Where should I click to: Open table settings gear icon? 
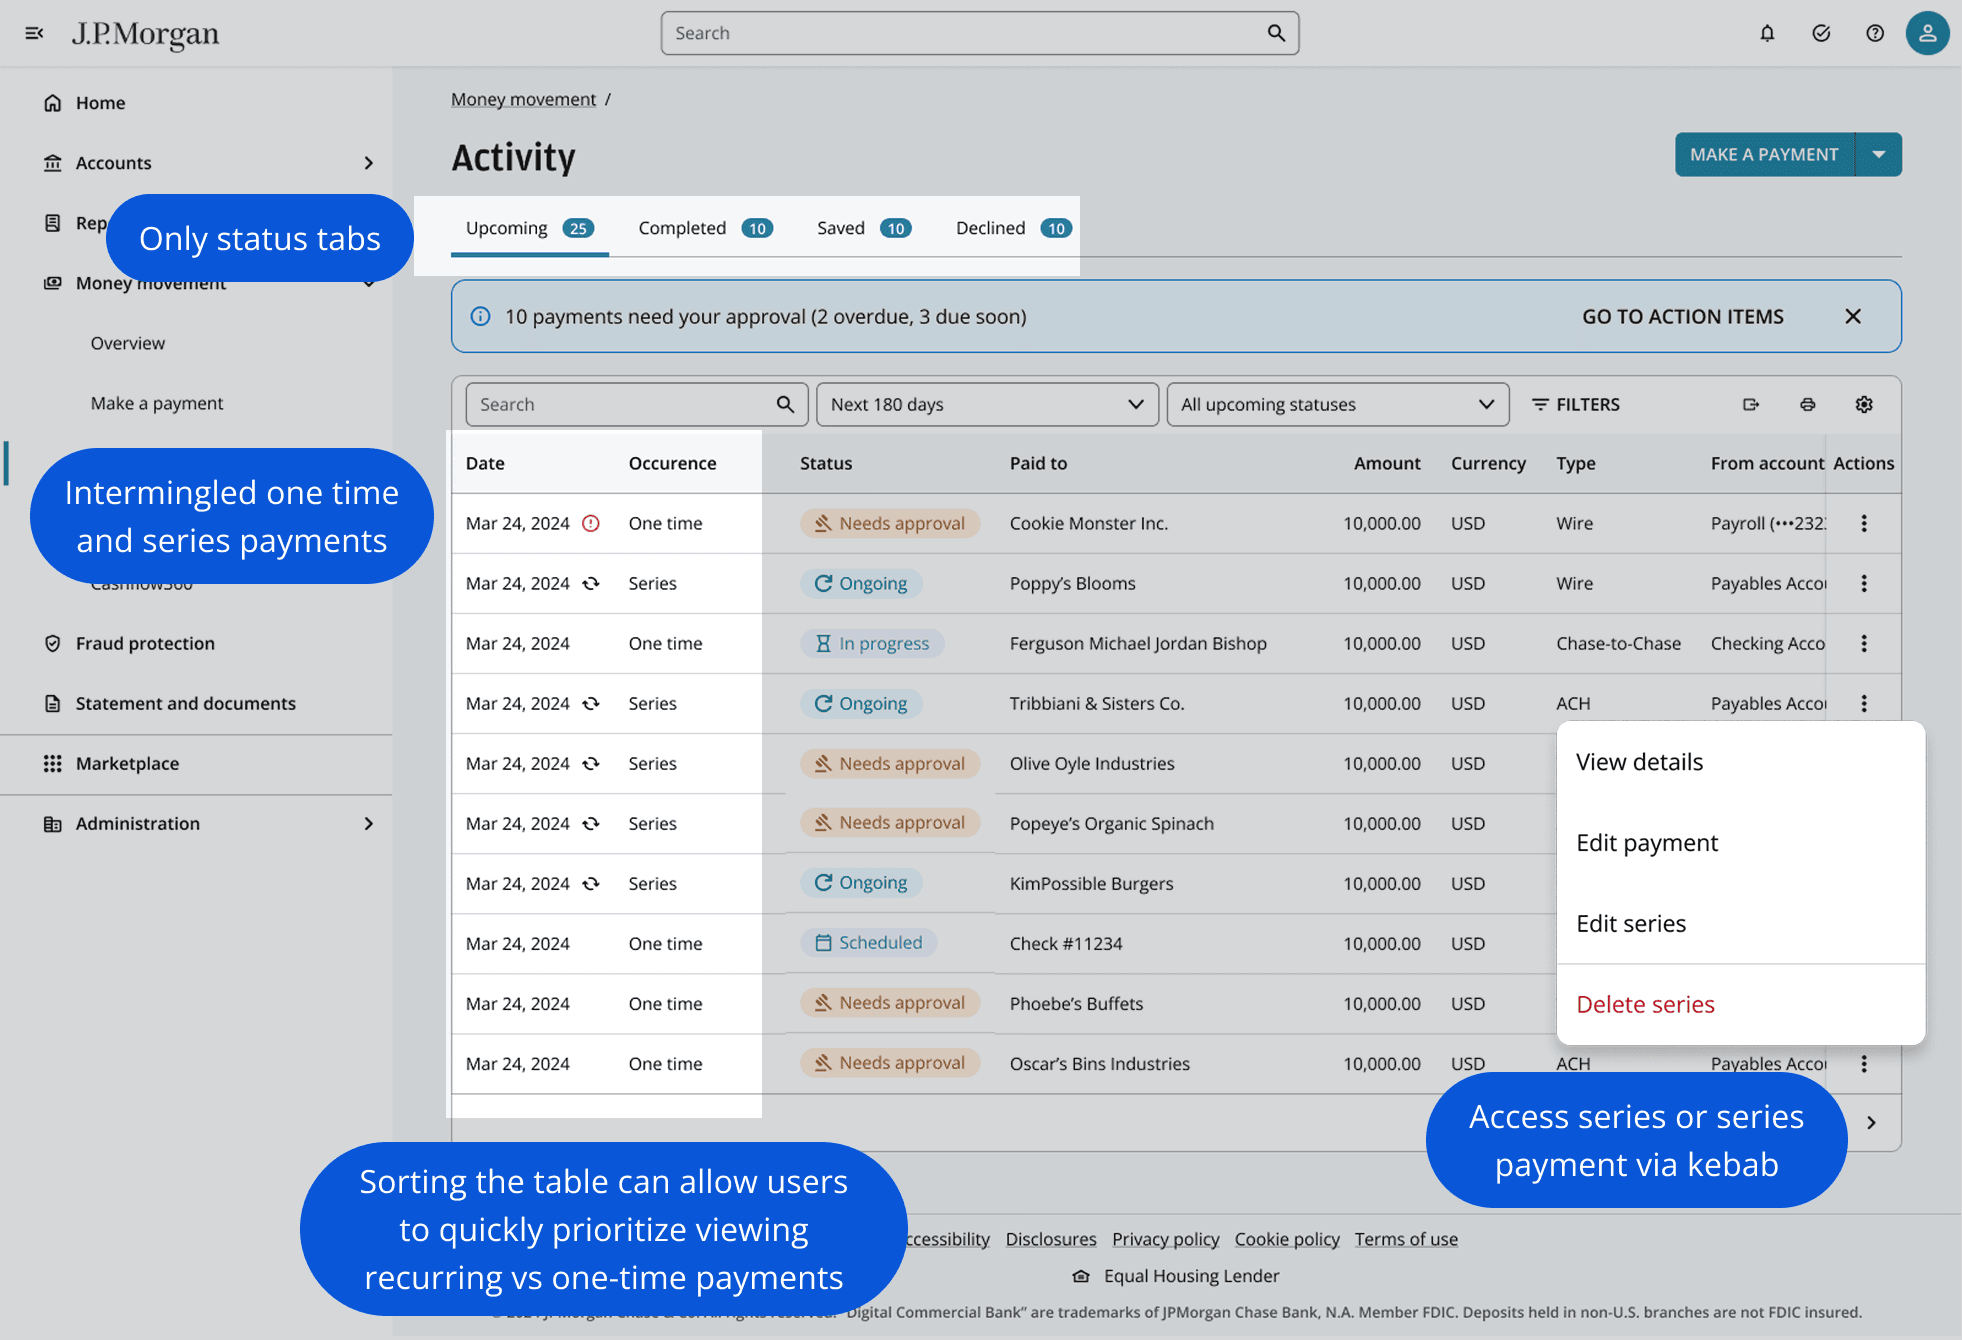1864,404
